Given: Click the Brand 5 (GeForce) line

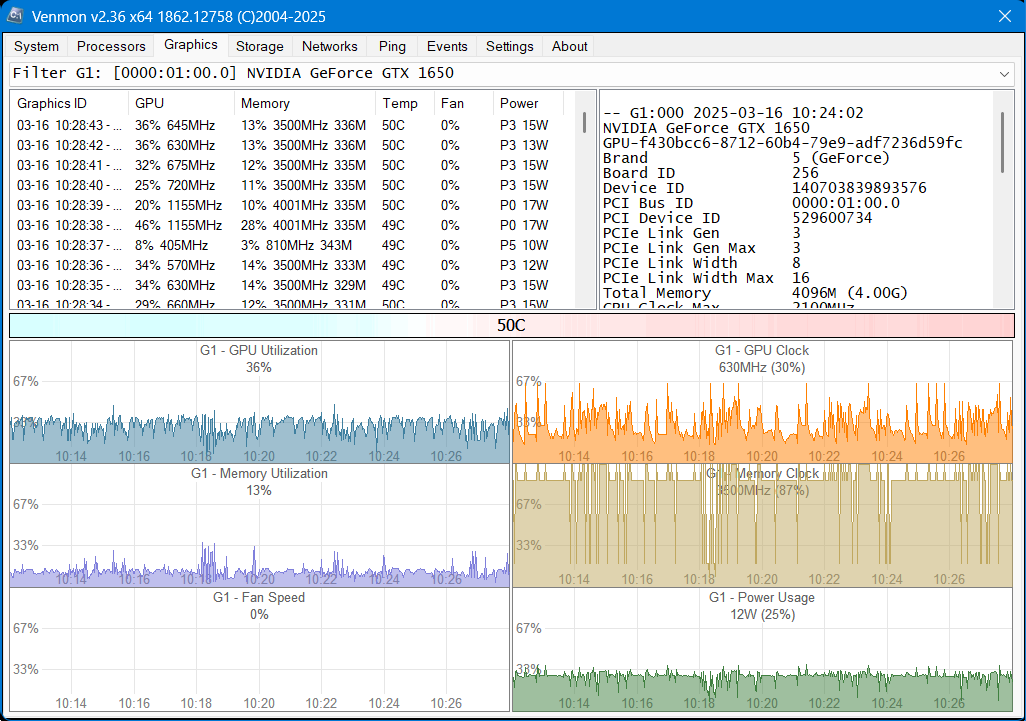Looking at the screenshot, I should click(746, 158).
